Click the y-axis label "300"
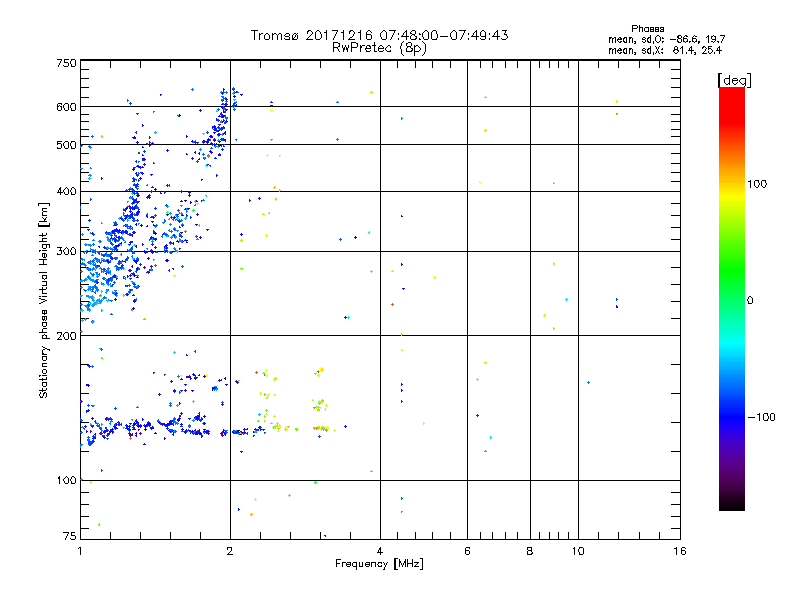Screen dimensions: 800x600 [66, 251]
